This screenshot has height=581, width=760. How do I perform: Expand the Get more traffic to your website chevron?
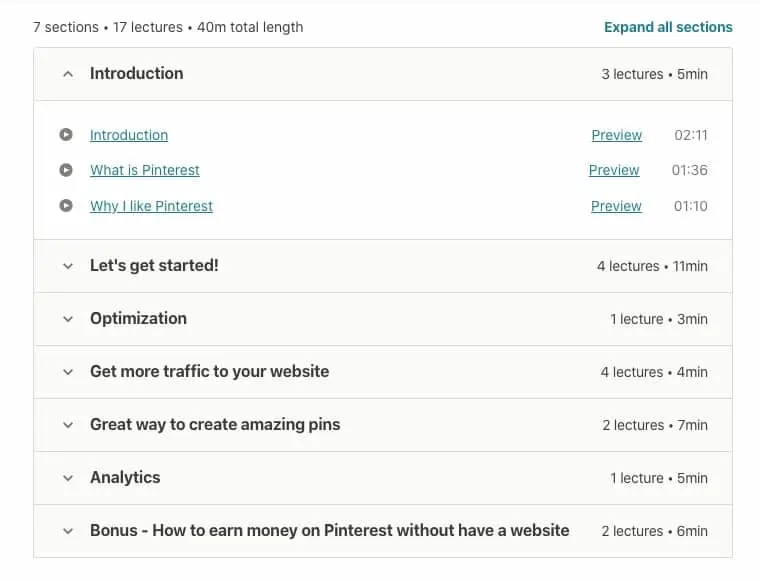(x=68, y=372)
